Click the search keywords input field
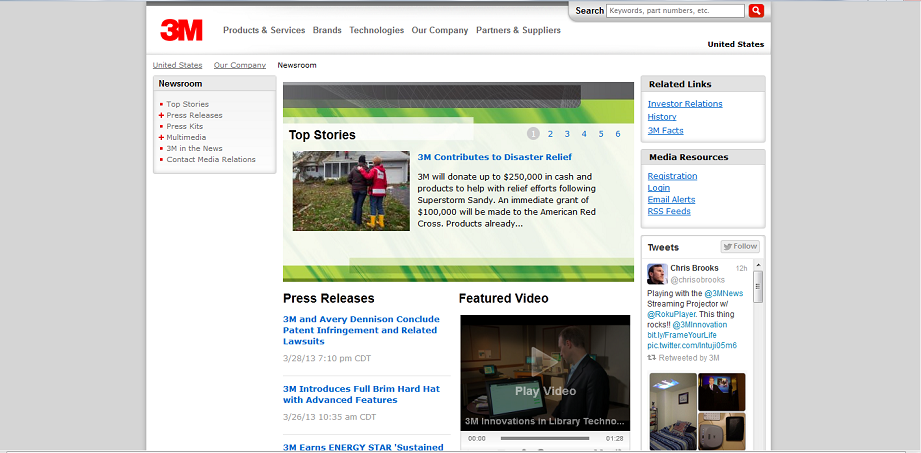 [675, 11]
